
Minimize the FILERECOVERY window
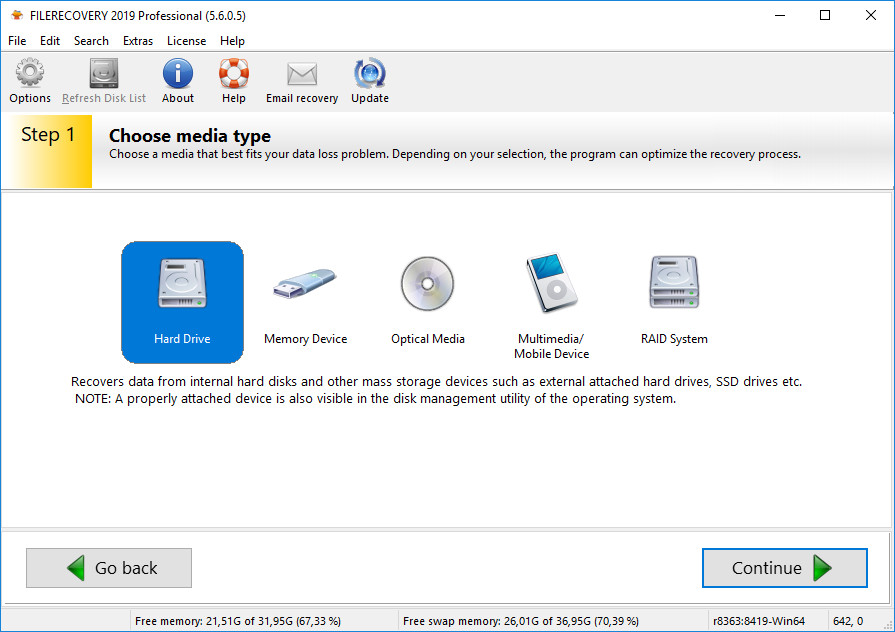pos(780,15)
